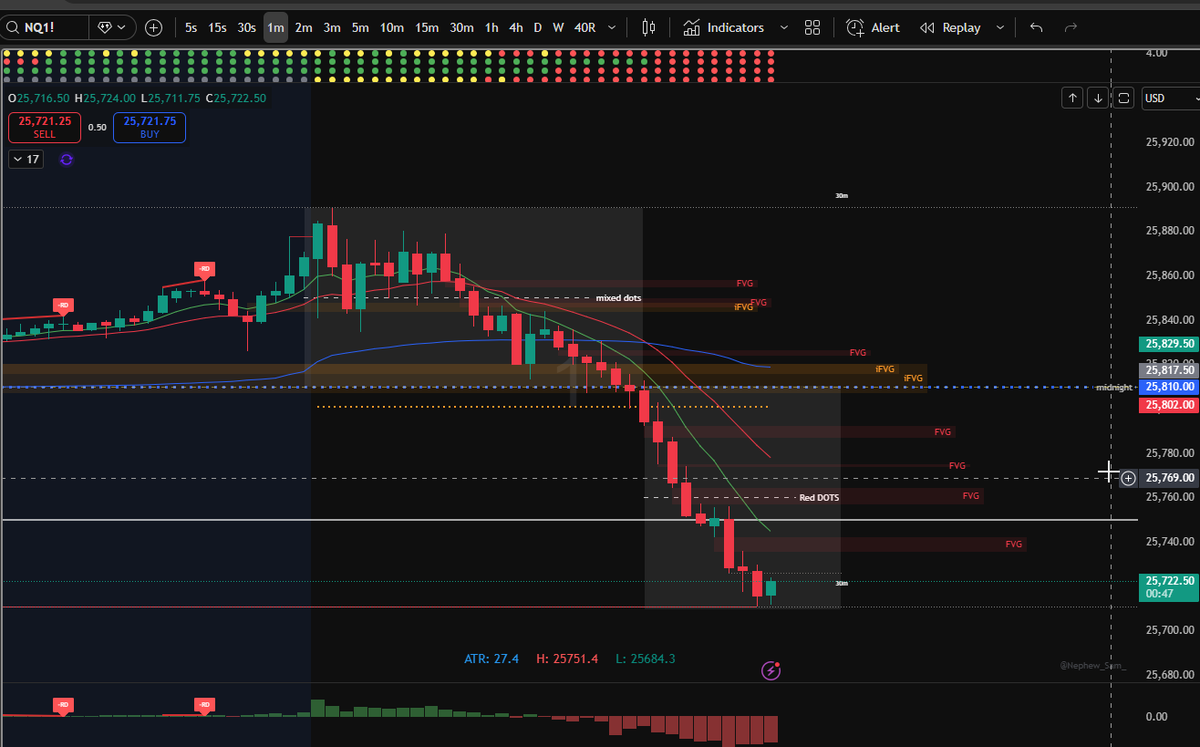1200x747 pixels.
Task: Select the 2m timeframe
Action: (x=303, y=28)
